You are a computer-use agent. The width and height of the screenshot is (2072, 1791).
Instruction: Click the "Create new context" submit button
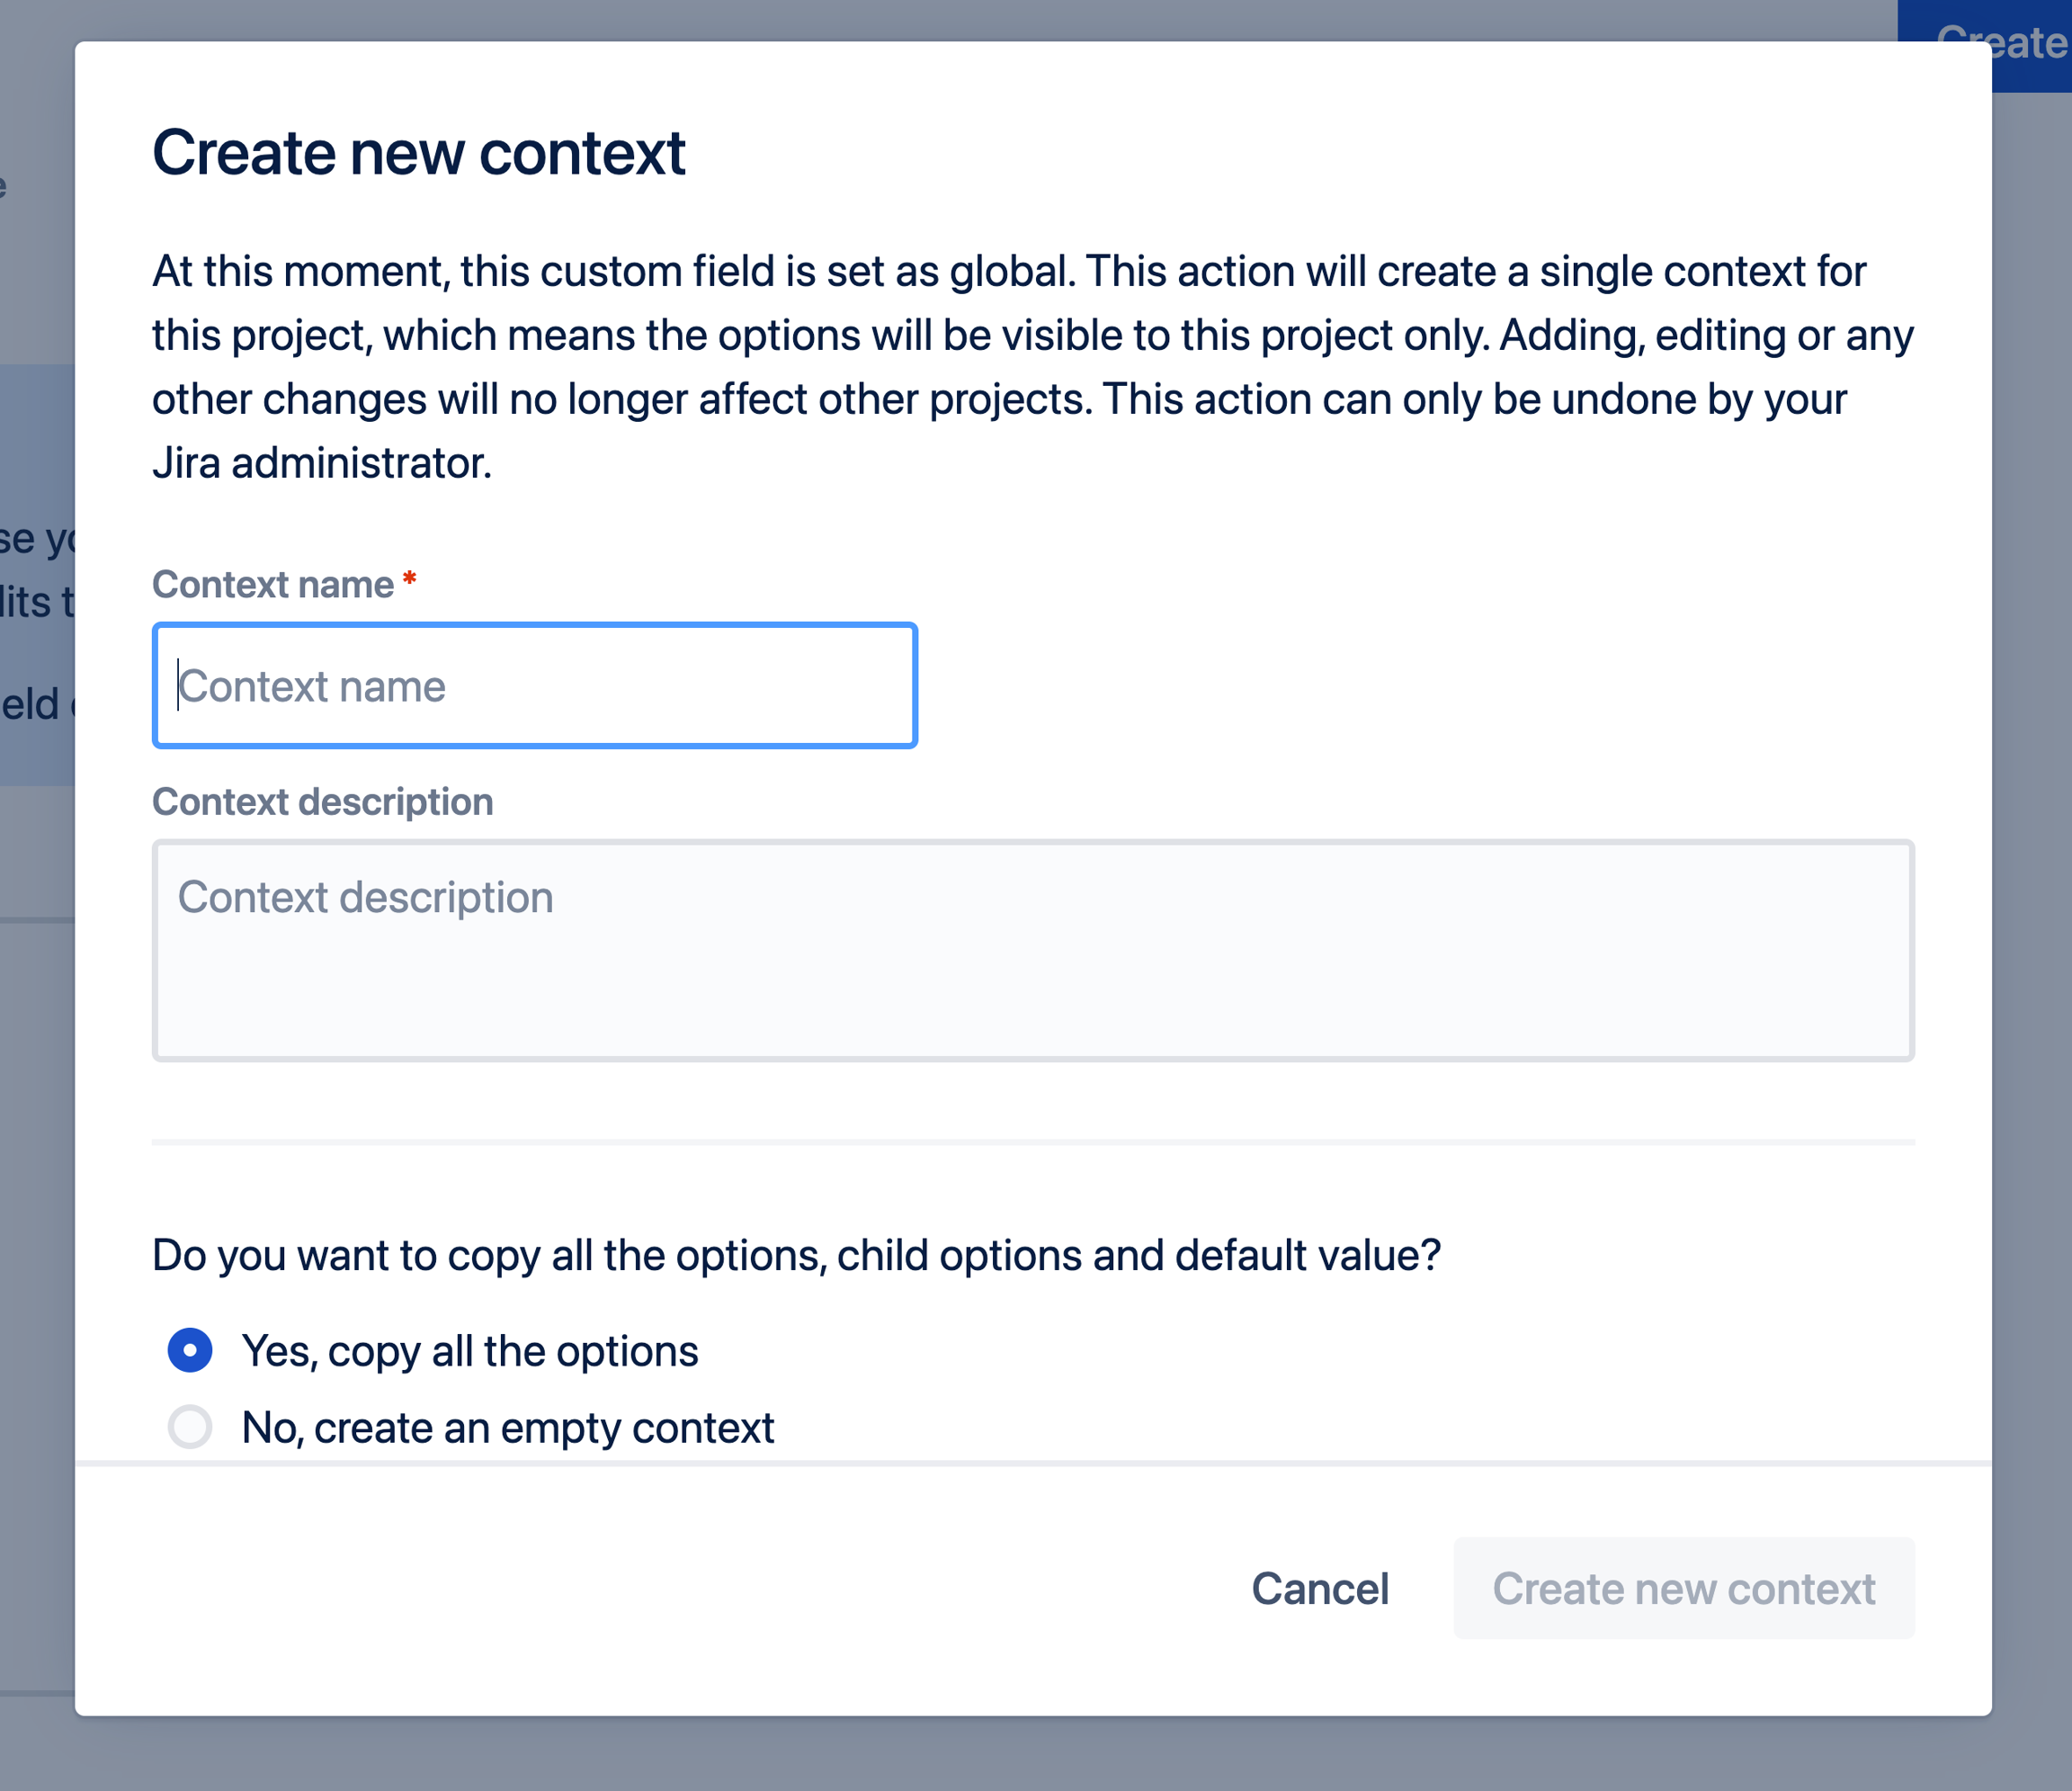coord(1683,1588)
